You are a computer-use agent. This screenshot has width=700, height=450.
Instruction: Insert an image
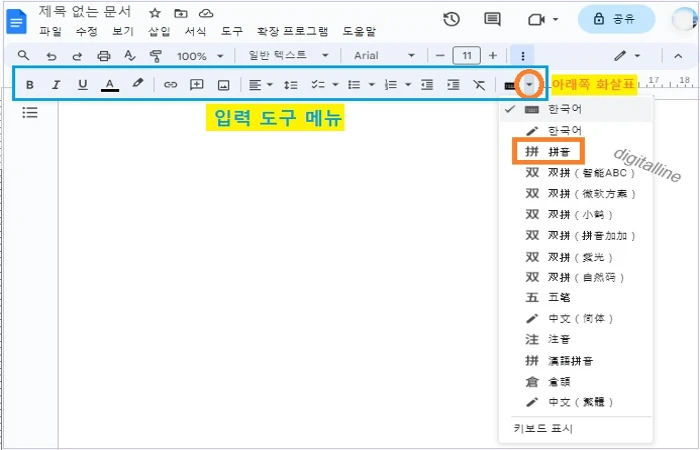click(x=223, y=85)
